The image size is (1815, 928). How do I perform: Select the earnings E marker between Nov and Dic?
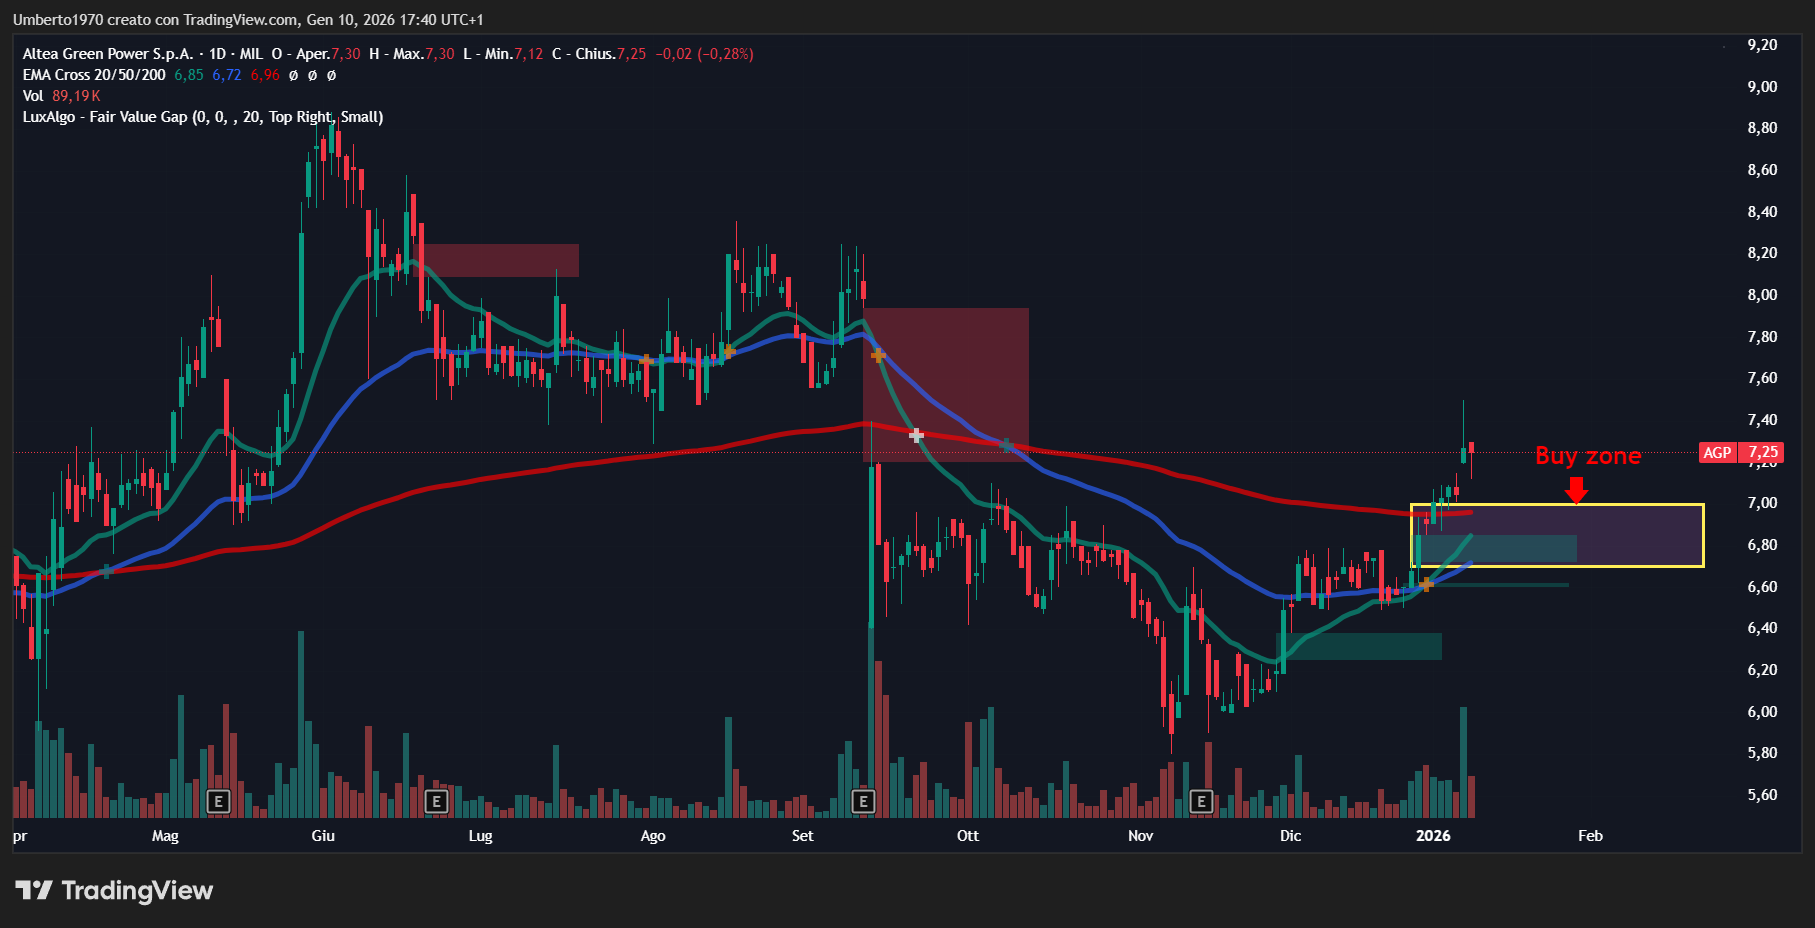click(x=1201, y=801)
